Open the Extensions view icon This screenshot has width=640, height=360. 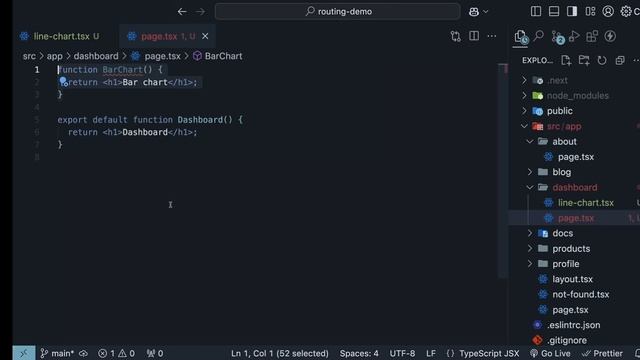pos(592,36)
